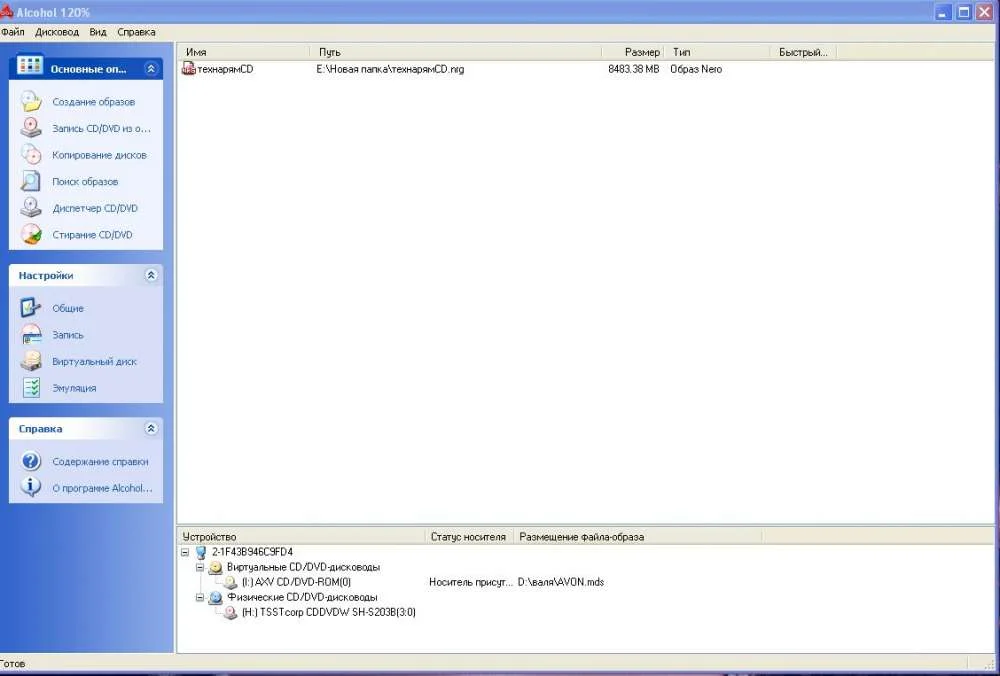This screenshot has width=1000, height=676.
Task: Collapse the 2-1F43B946C9FD4 tree node
Action: (185, 552)
